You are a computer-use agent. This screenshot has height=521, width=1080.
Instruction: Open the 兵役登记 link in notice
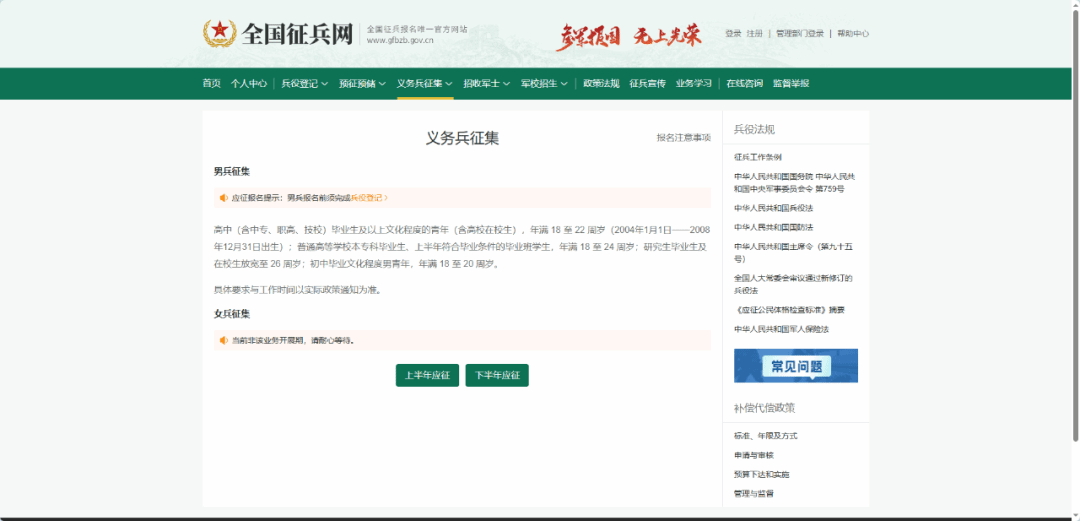(x=366, y=198)
